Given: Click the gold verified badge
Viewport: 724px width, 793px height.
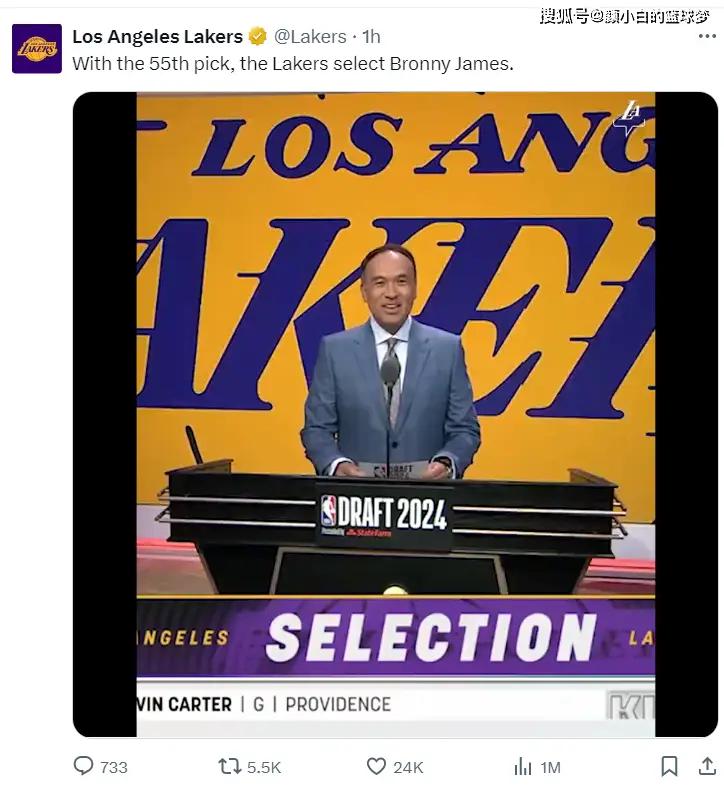Looking at the screenshot, I should point(258,36).
